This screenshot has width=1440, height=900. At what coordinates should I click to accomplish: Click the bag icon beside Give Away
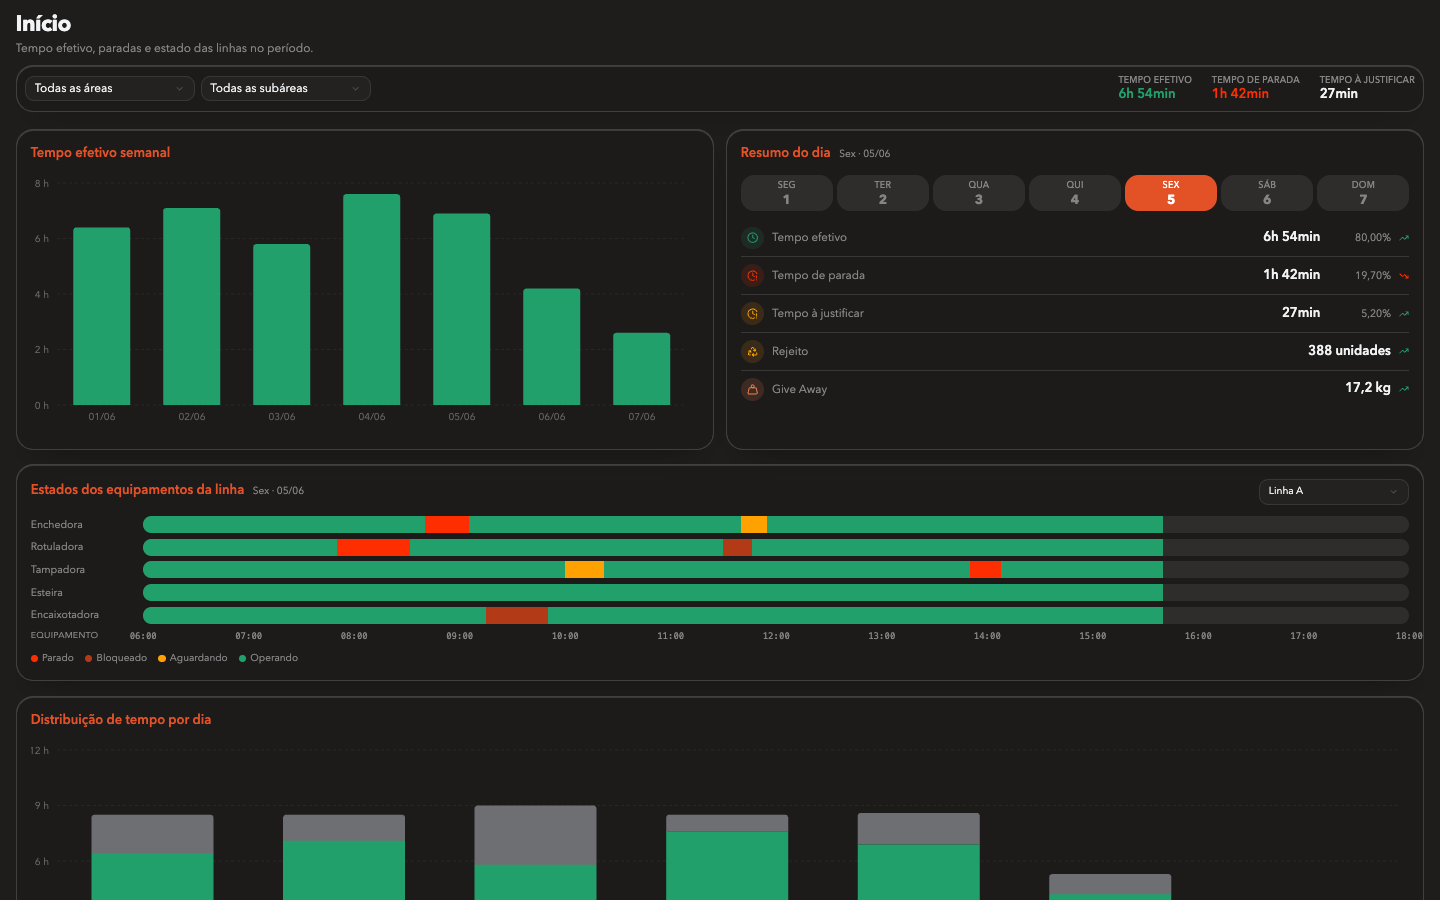(752, 390)
